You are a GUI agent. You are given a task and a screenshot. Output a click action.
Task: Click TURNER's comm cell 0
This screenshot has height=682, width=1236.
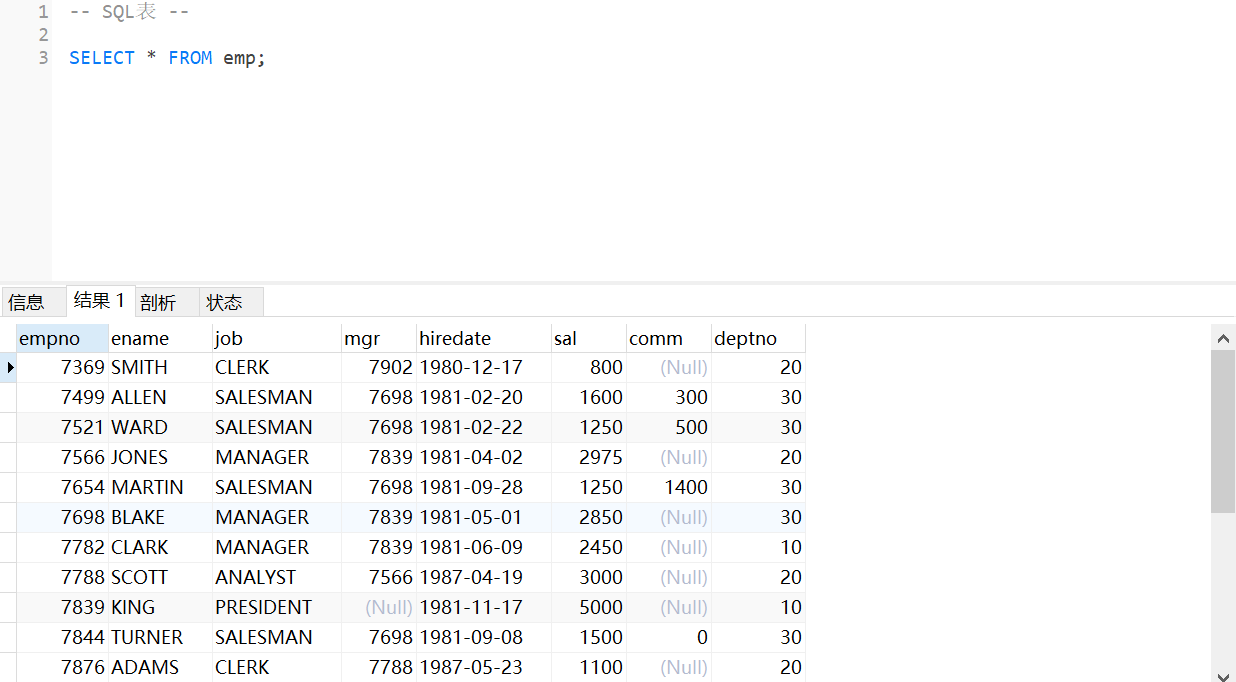pyautogui.click(x=669, y=637)
